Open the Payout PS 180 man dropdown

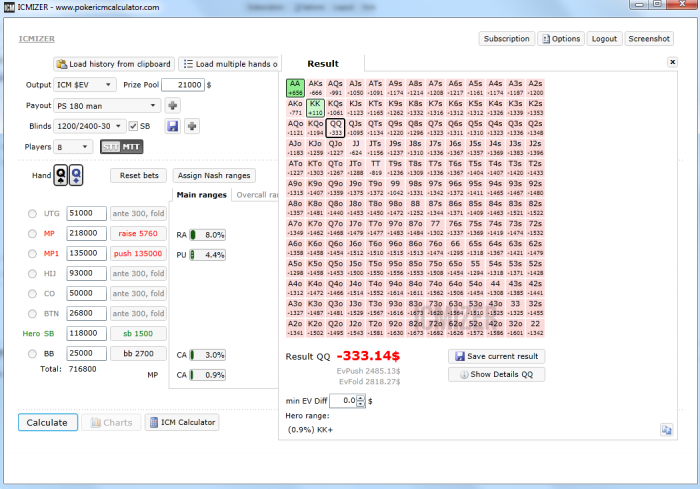click(107, 106)
